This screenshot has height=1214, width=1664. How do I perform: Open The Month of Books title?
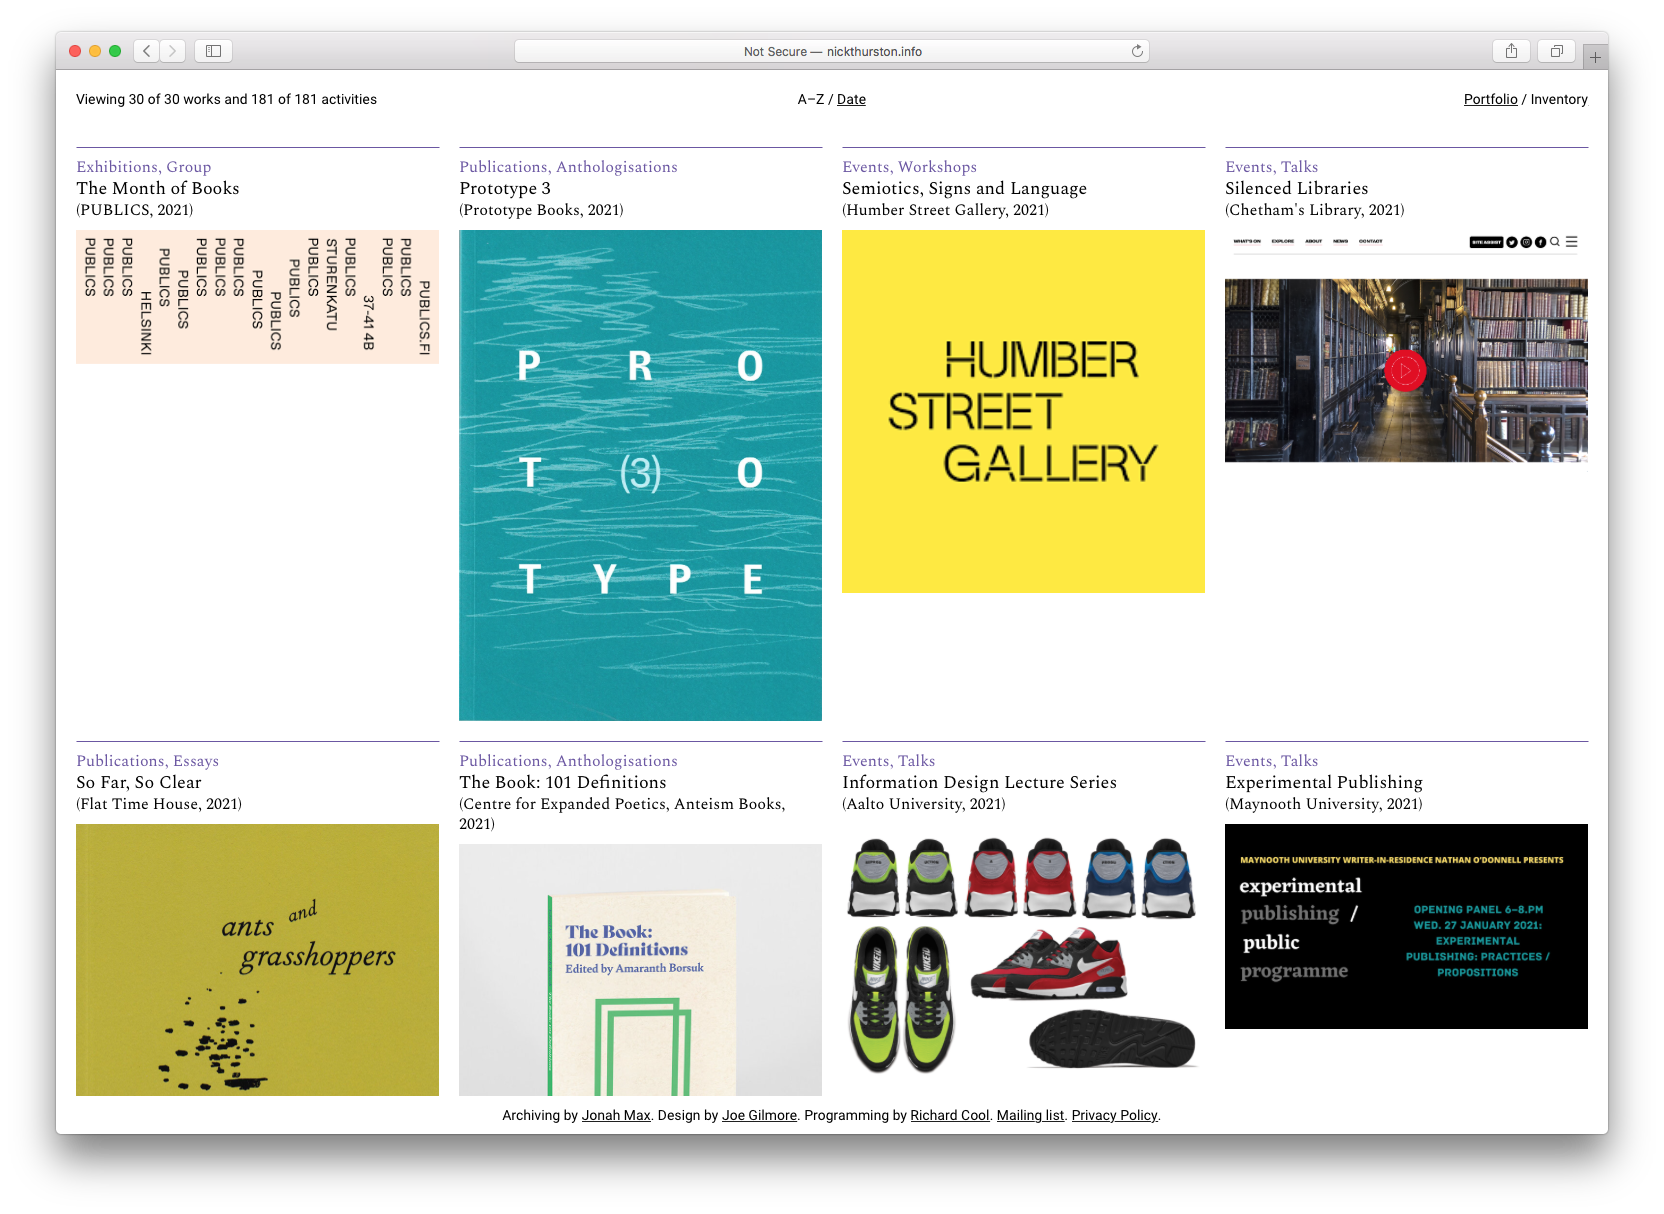point(158,188)
